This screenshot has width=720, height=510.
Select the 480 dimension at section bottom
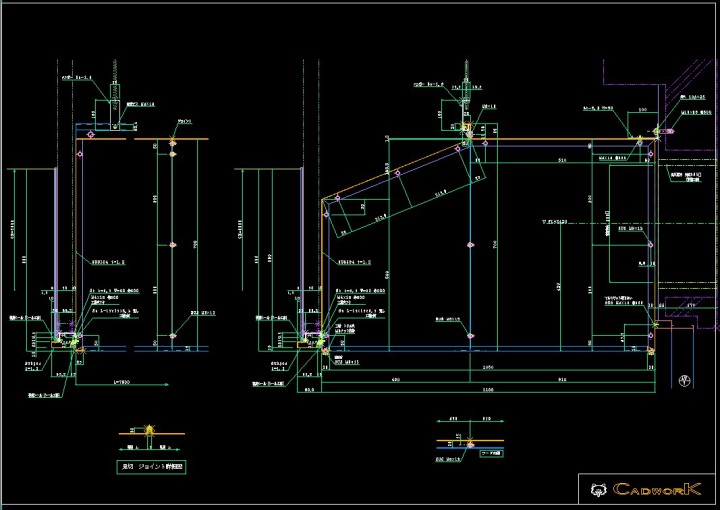pyautogui.click(x=396, y=380)
